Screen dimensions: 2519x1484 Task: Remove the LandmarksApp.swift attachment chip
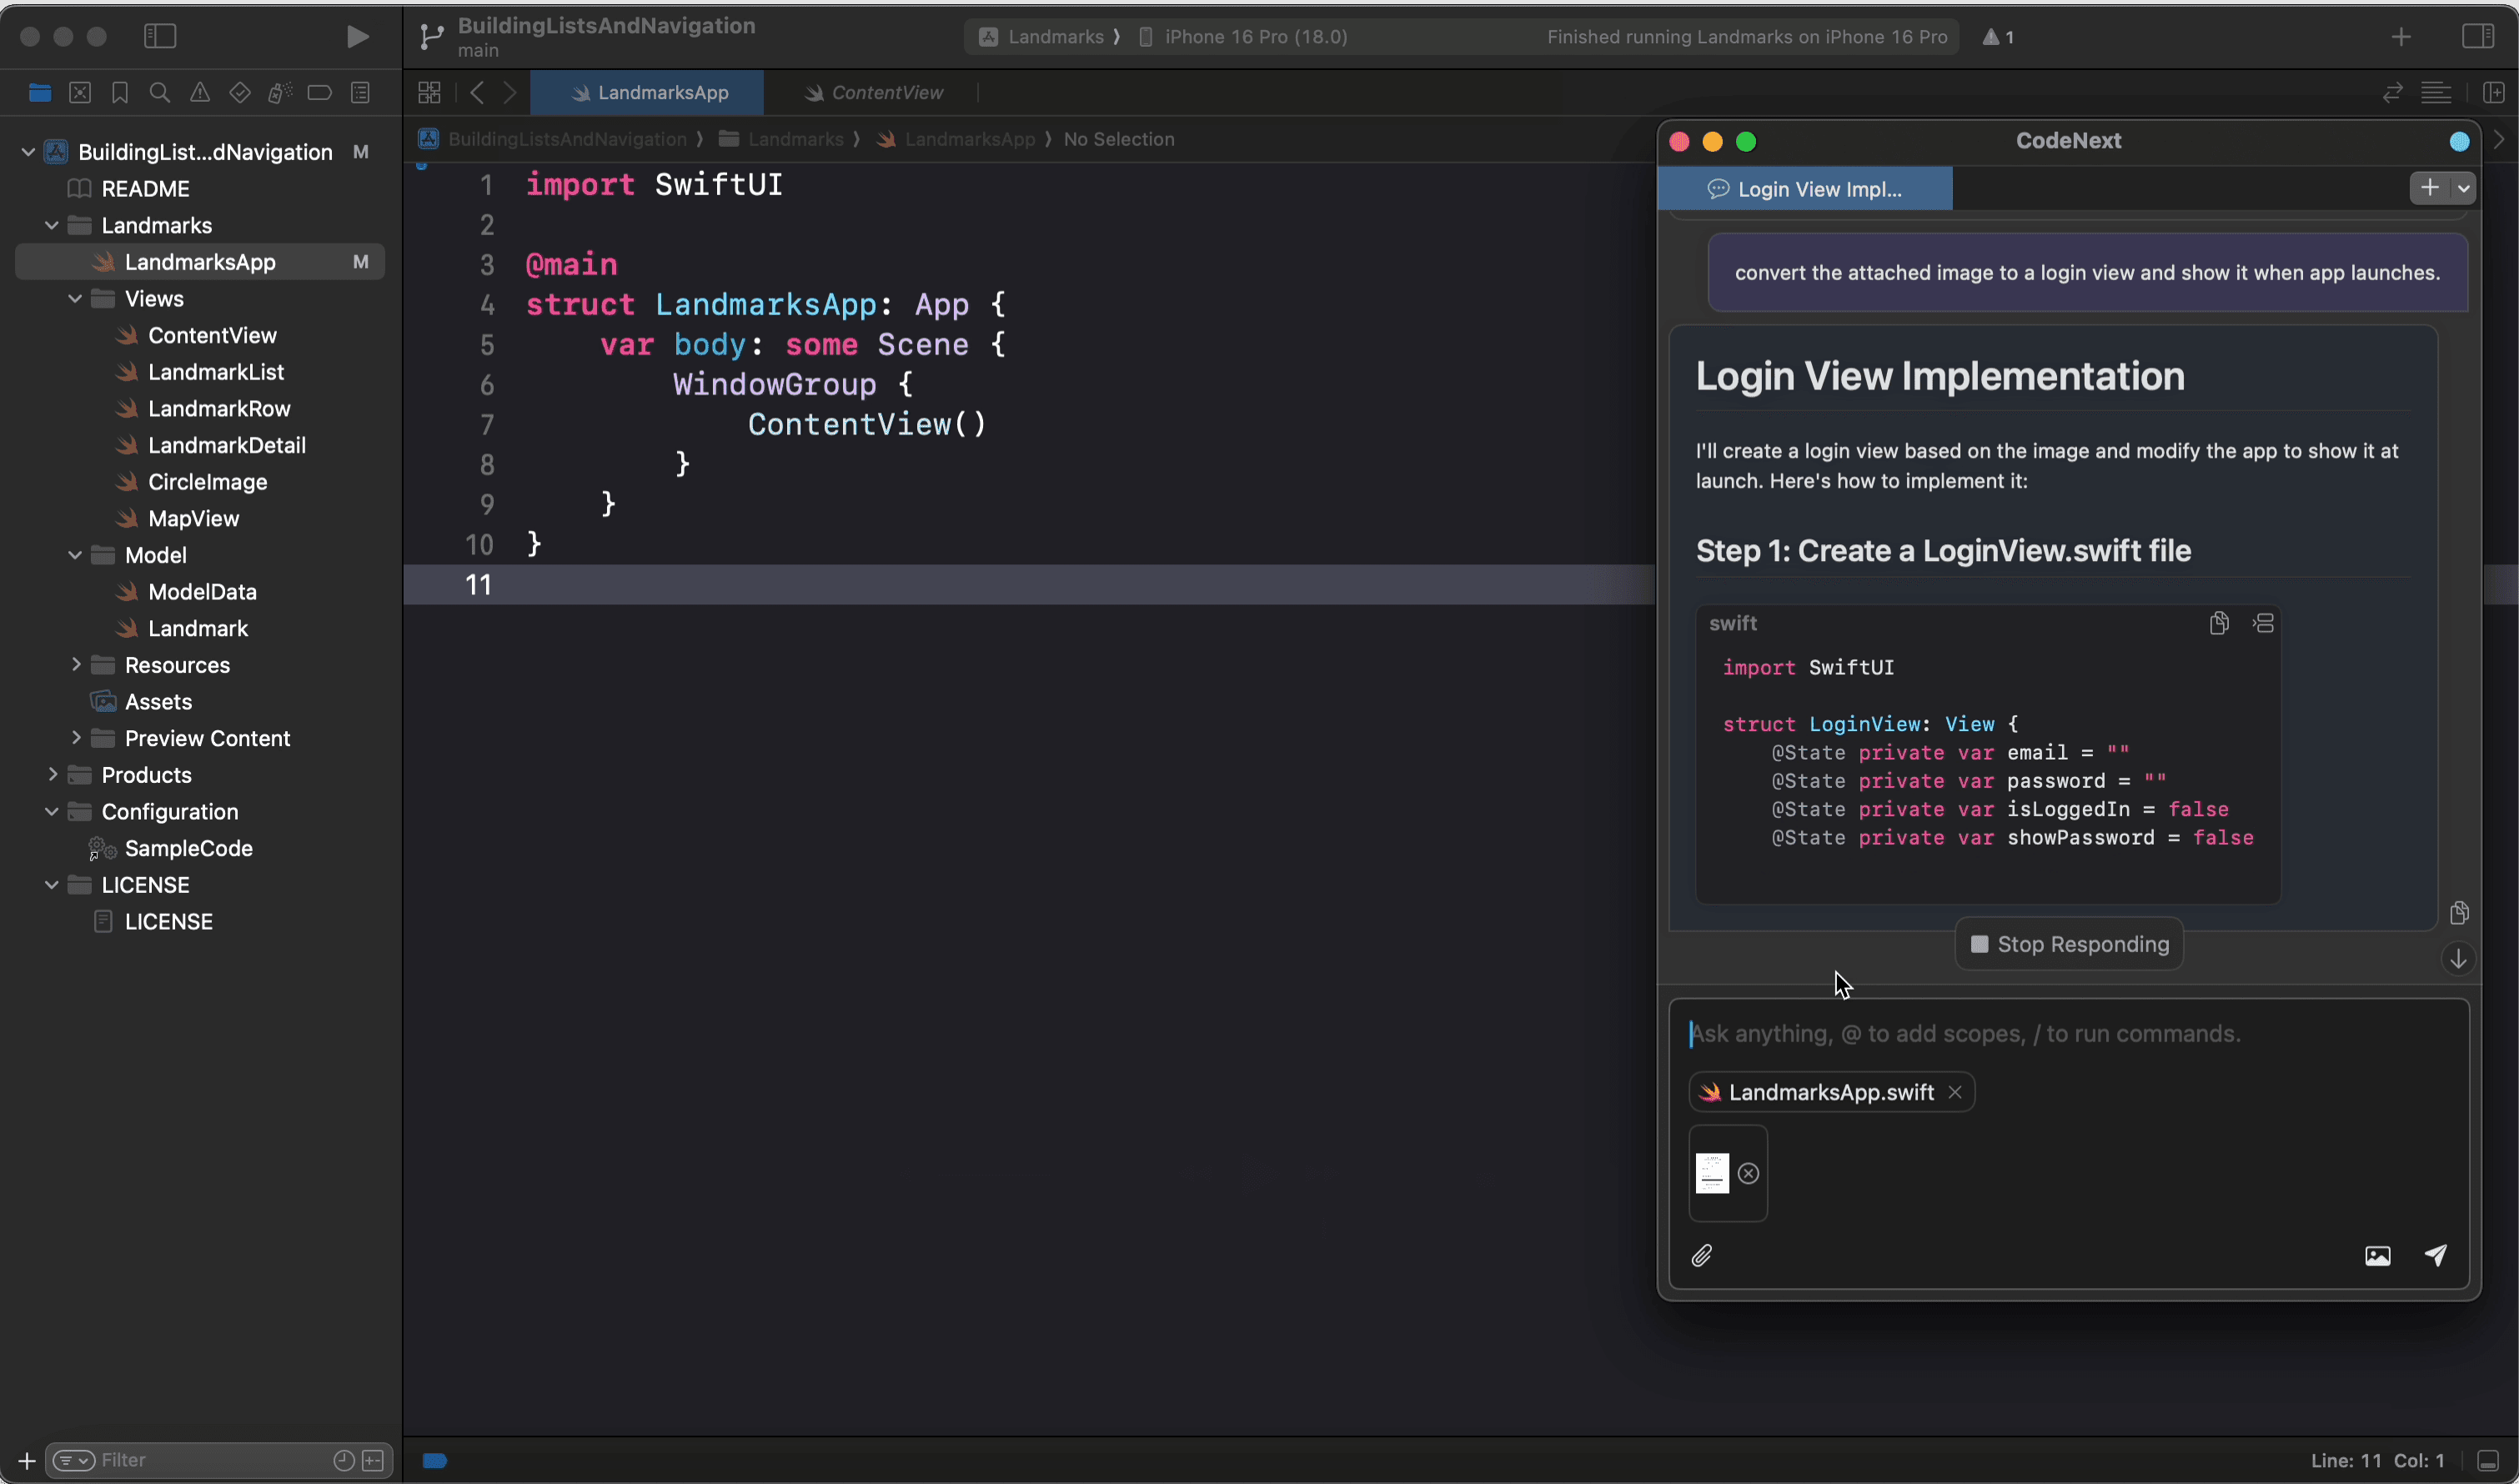tap(1955, 1092)
